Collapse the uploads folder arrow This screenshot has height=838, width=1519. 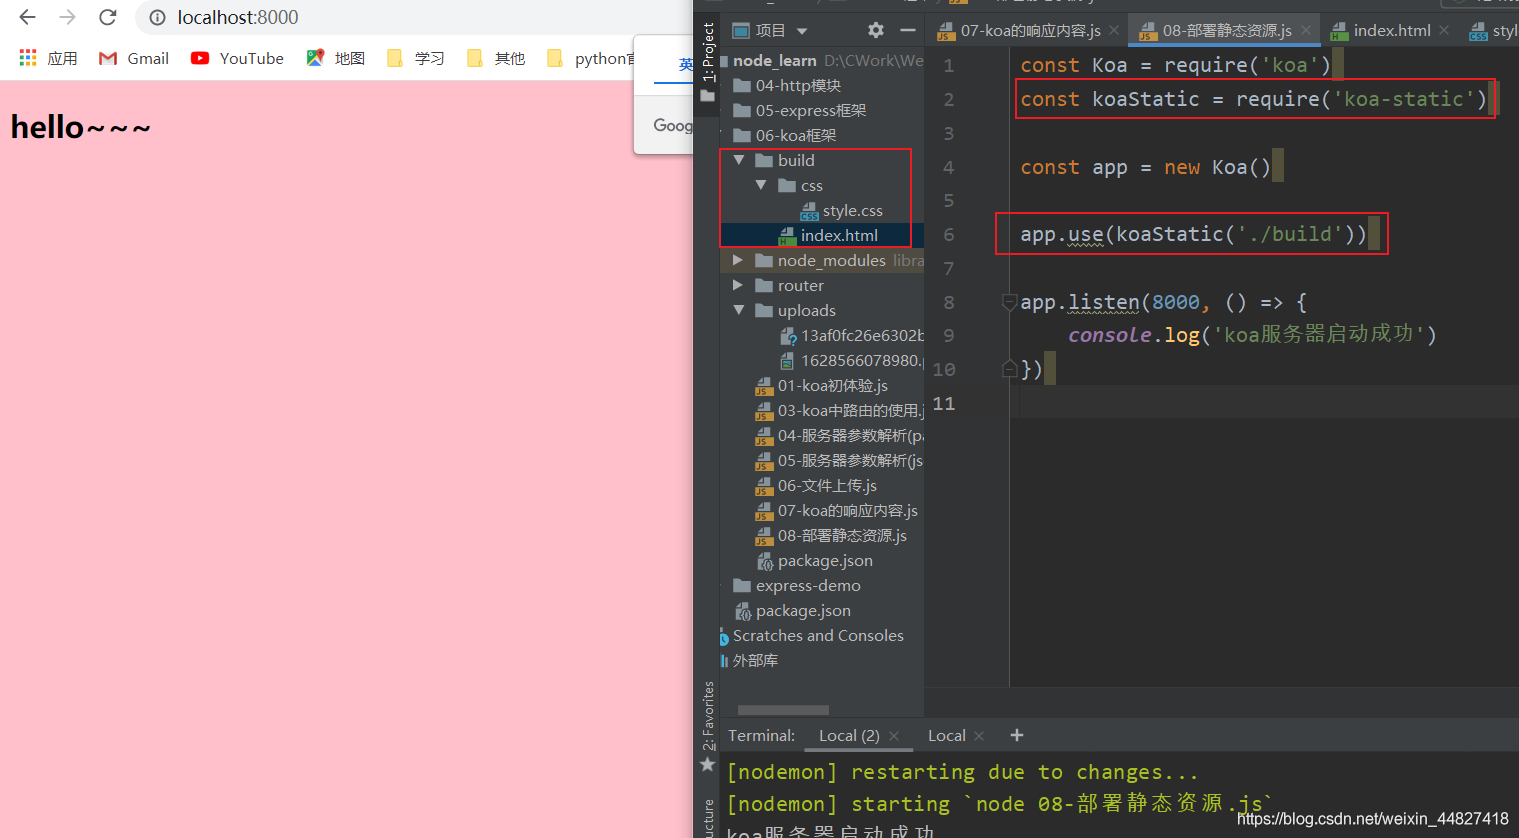tap(739, 310)
